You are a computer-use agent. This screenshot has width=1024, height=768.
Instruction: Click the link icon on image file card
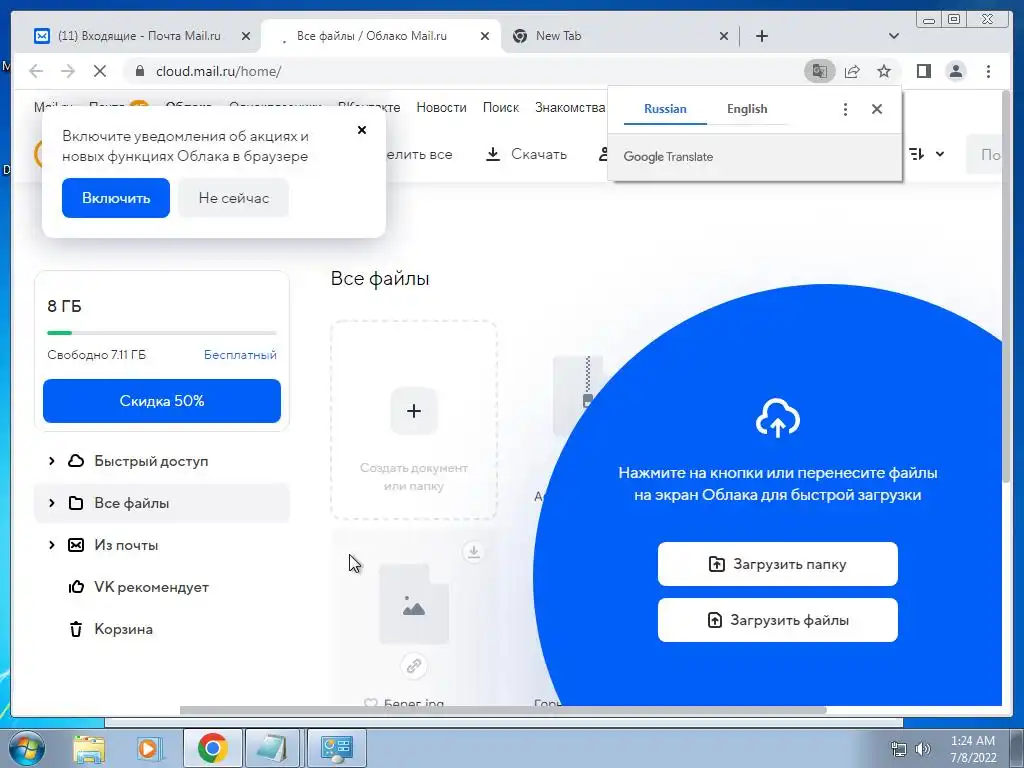coord(413,666)
